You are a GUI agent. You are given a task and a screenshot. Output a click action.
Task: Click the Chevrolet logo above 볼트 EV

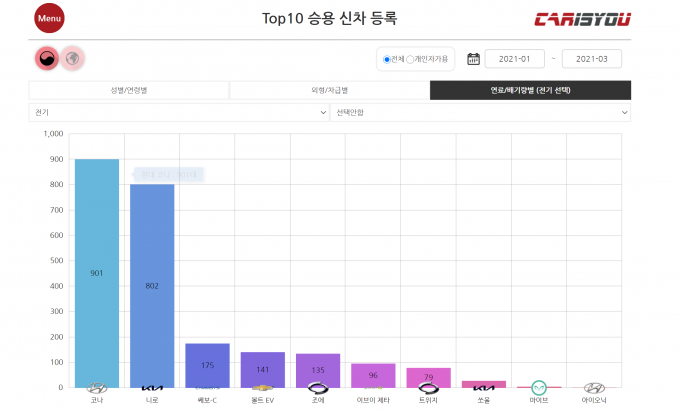(x=262, y=388)
